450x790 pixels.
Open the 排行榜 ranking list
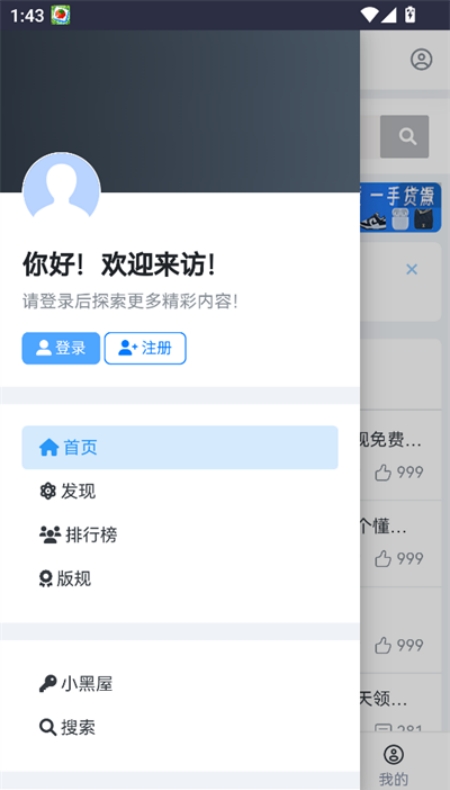180,535
